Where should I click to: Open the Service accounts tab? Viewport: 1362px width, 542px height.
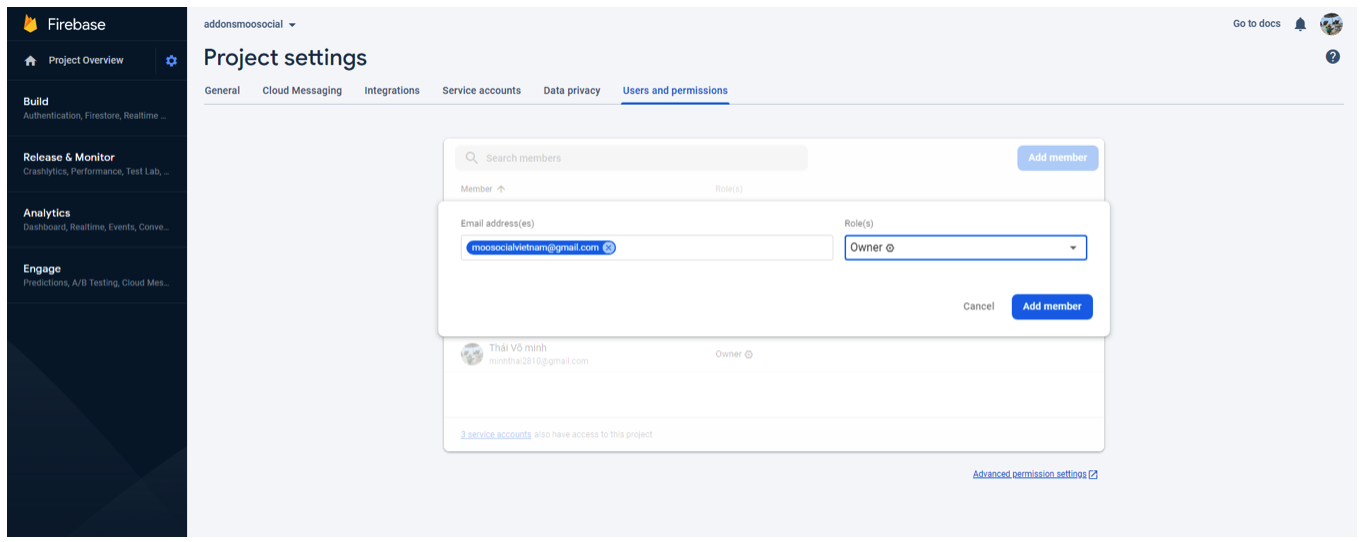click(x=481, y=91)
